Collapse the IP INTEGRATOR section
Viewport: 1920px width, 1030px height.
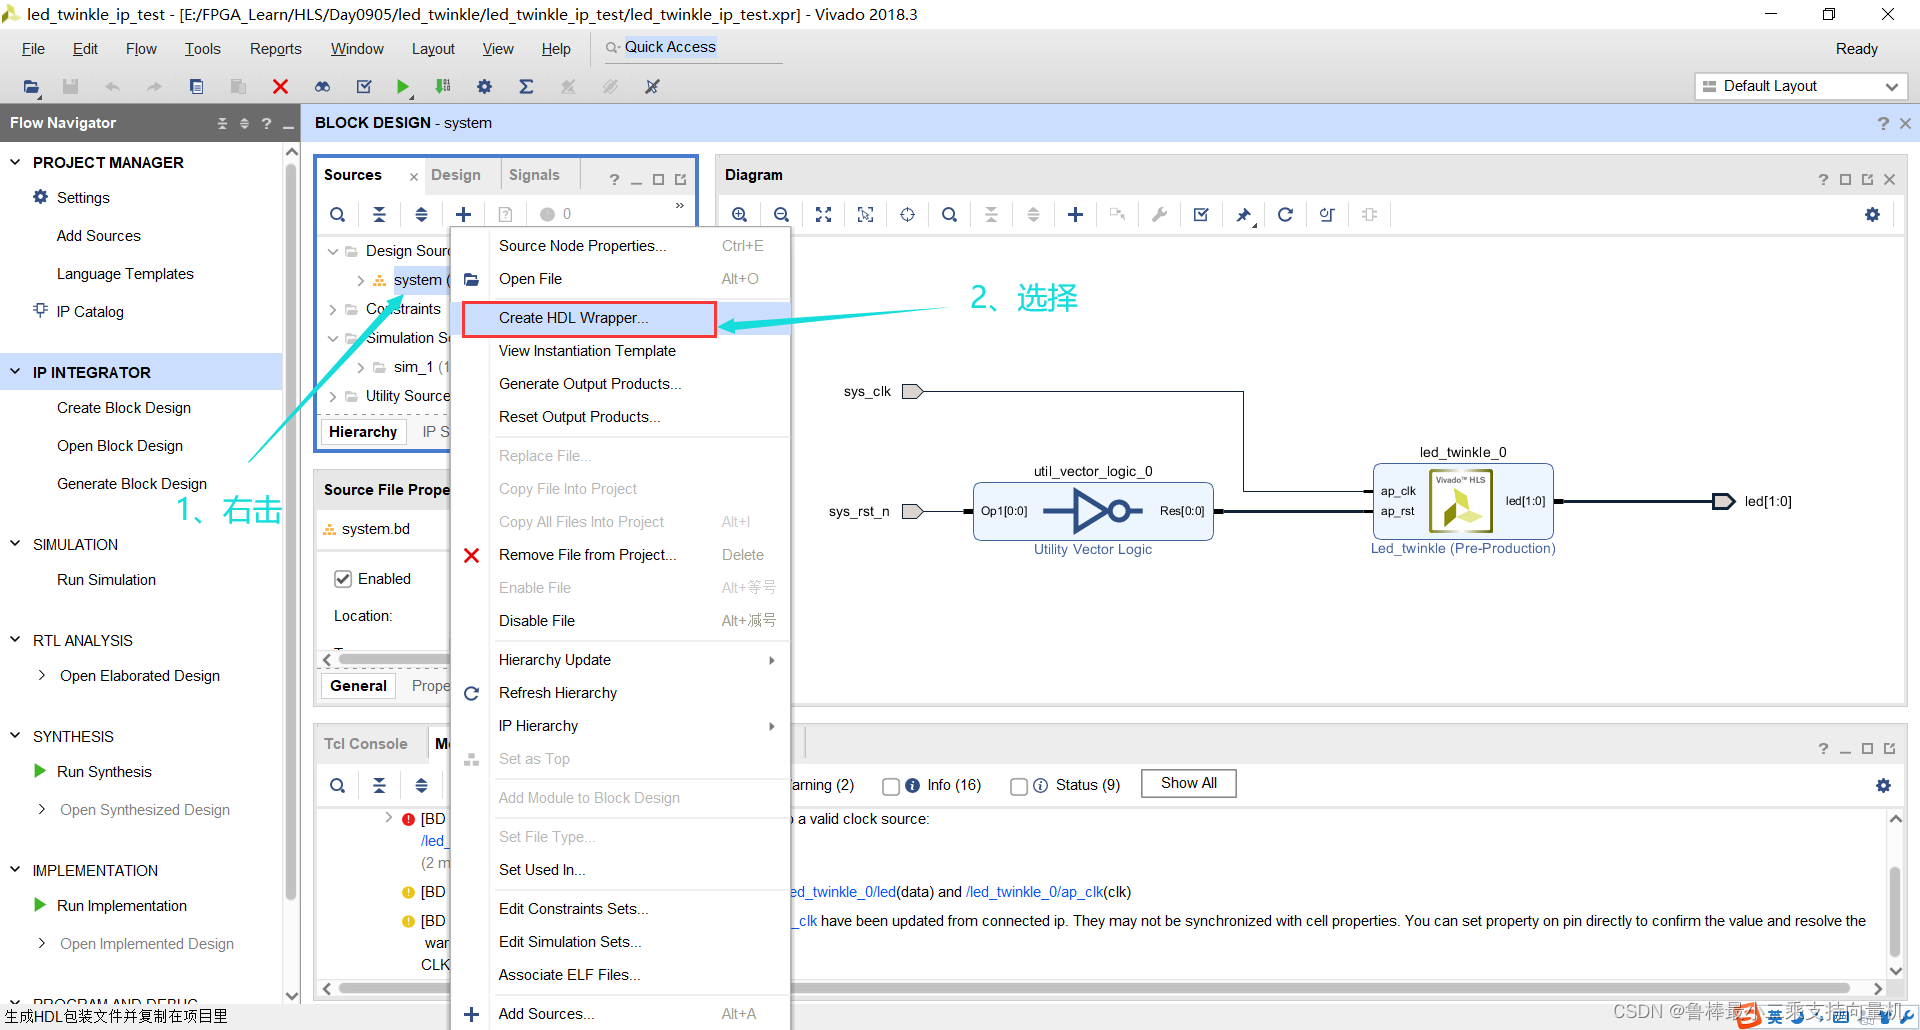coord(15,372)
